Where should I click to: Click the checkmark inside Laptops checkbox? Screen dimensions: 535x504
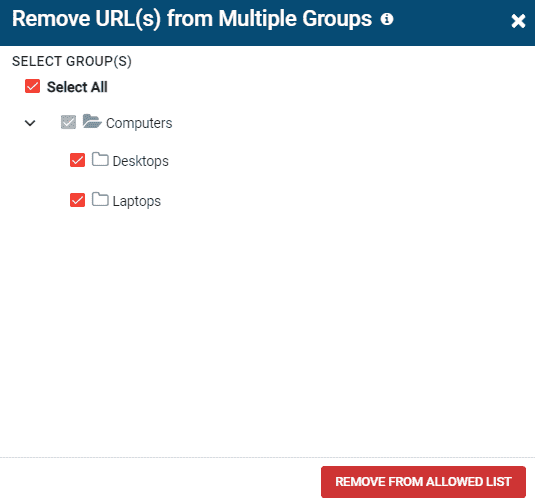click(77, 200)
